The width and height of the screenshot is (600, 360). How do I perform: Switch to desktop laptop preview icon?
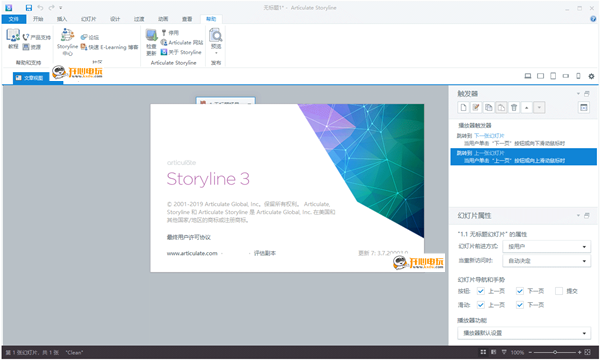click(x=528, y=76)
